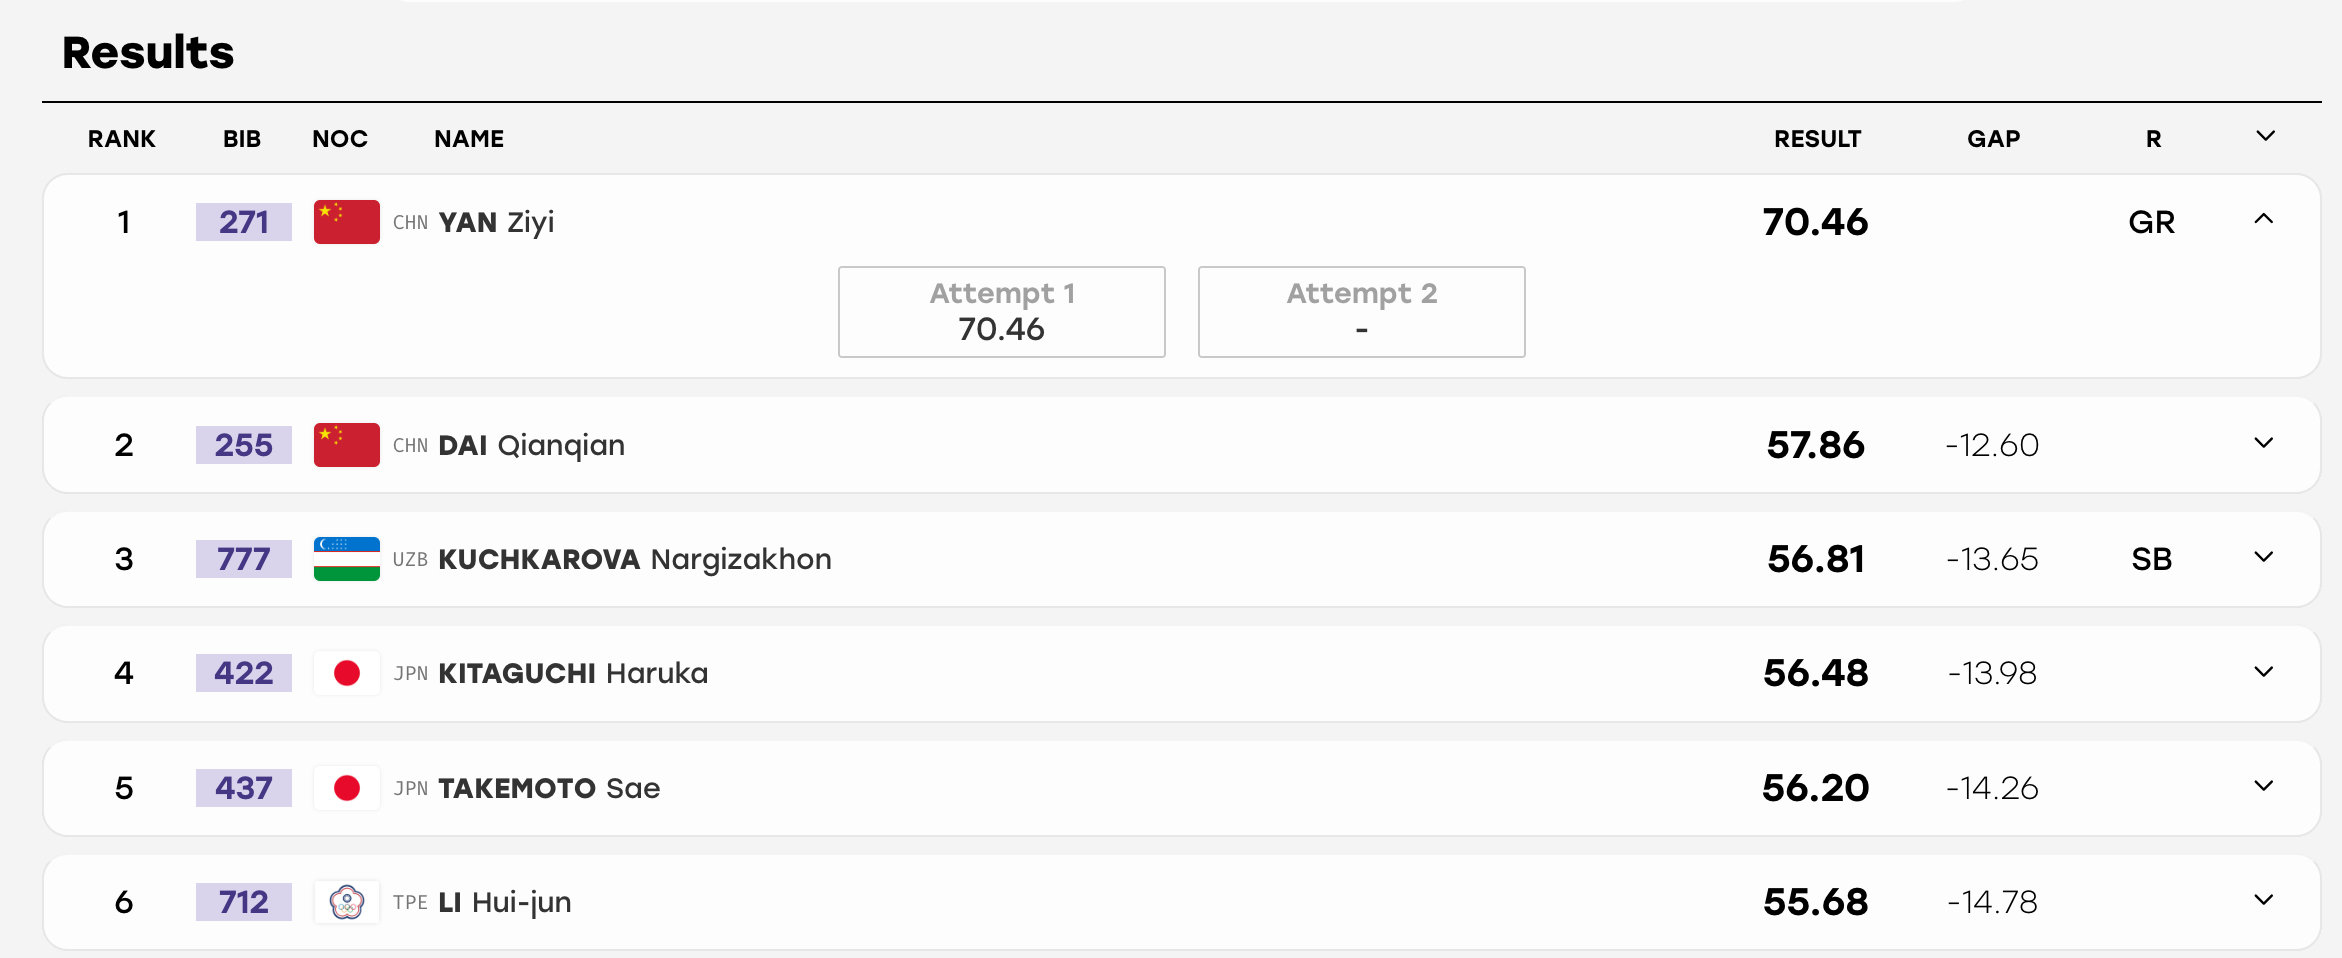Click the RESULT column header
This screenshot has height=958, width=2342.
pyautogui.click(x=1817, y=139)
